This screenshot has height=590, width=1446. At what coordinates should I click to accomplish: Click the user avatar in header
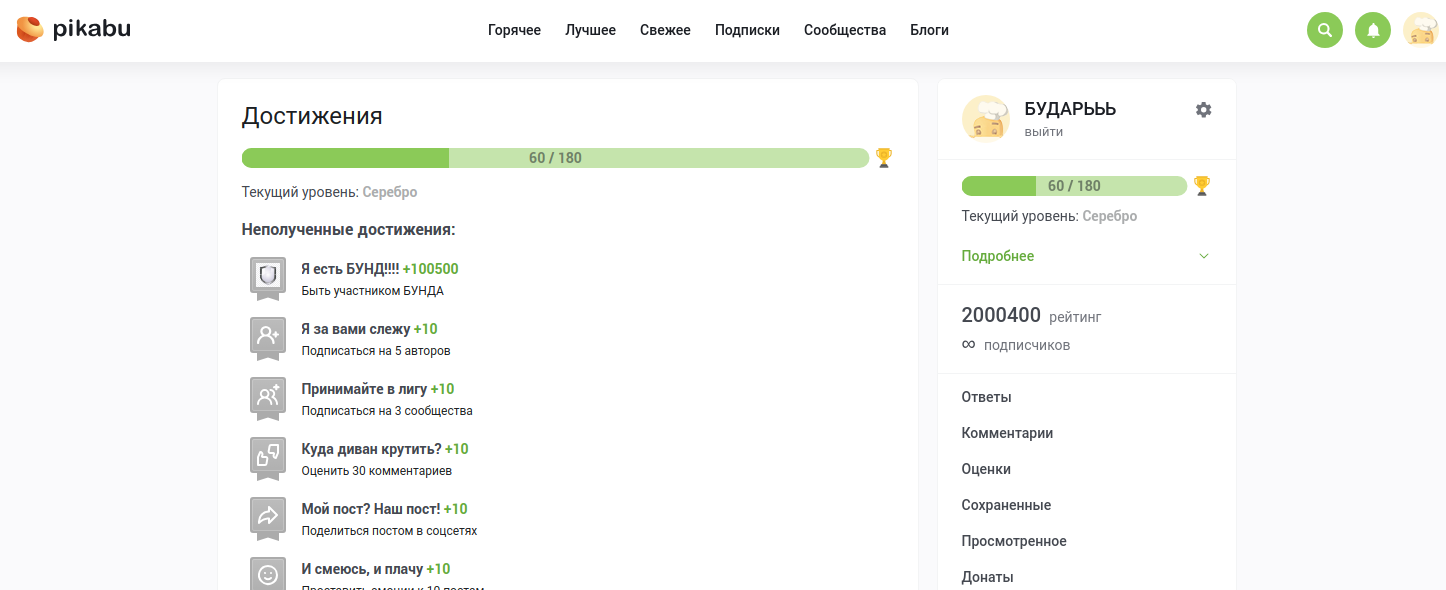click(x=1421, y=30)
